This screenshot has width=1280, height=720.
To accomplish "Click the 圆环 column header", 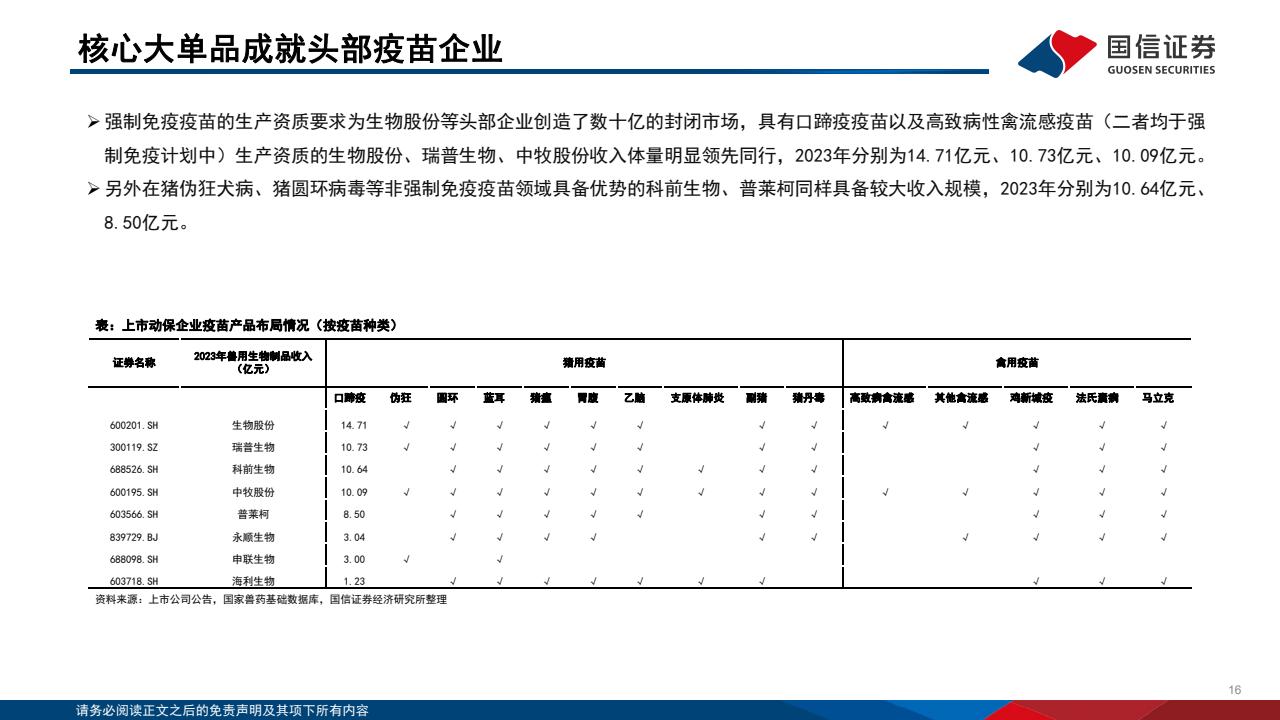I will [449, 398].
